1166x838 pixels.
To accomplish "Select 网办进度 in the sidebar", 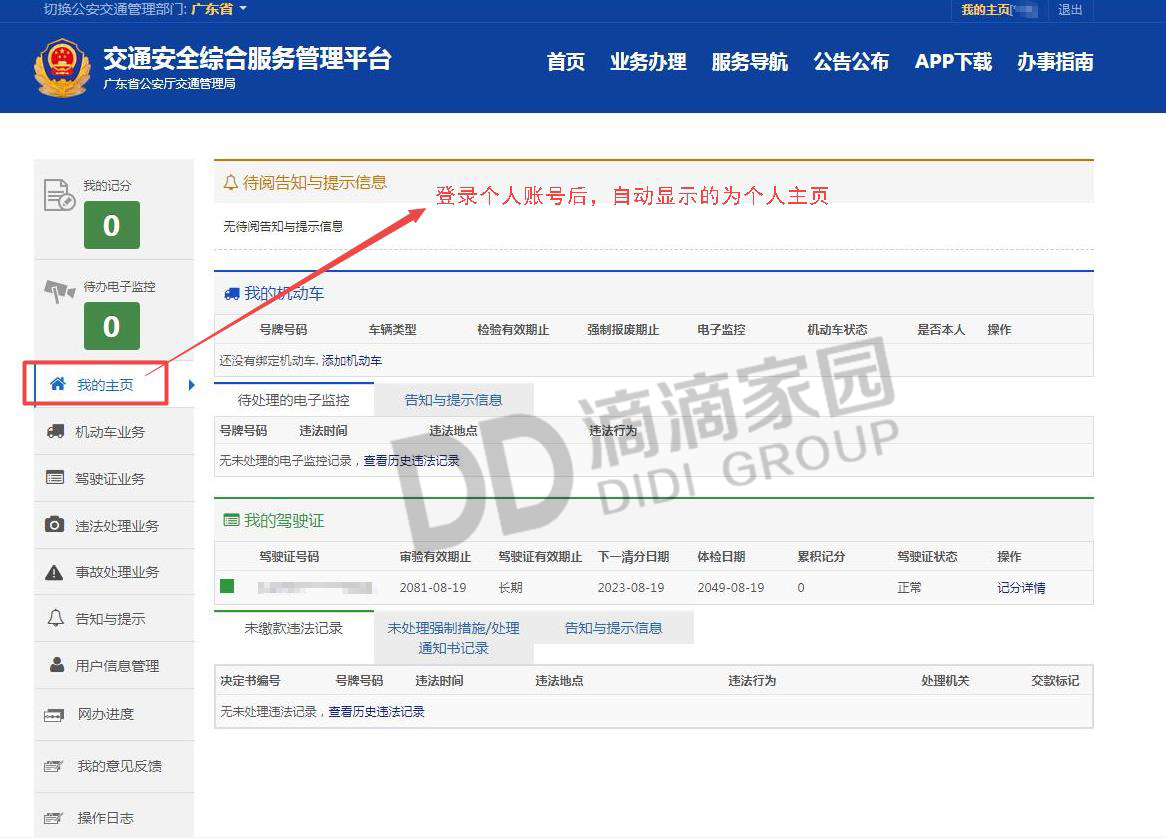I will (x=115, y=714).
